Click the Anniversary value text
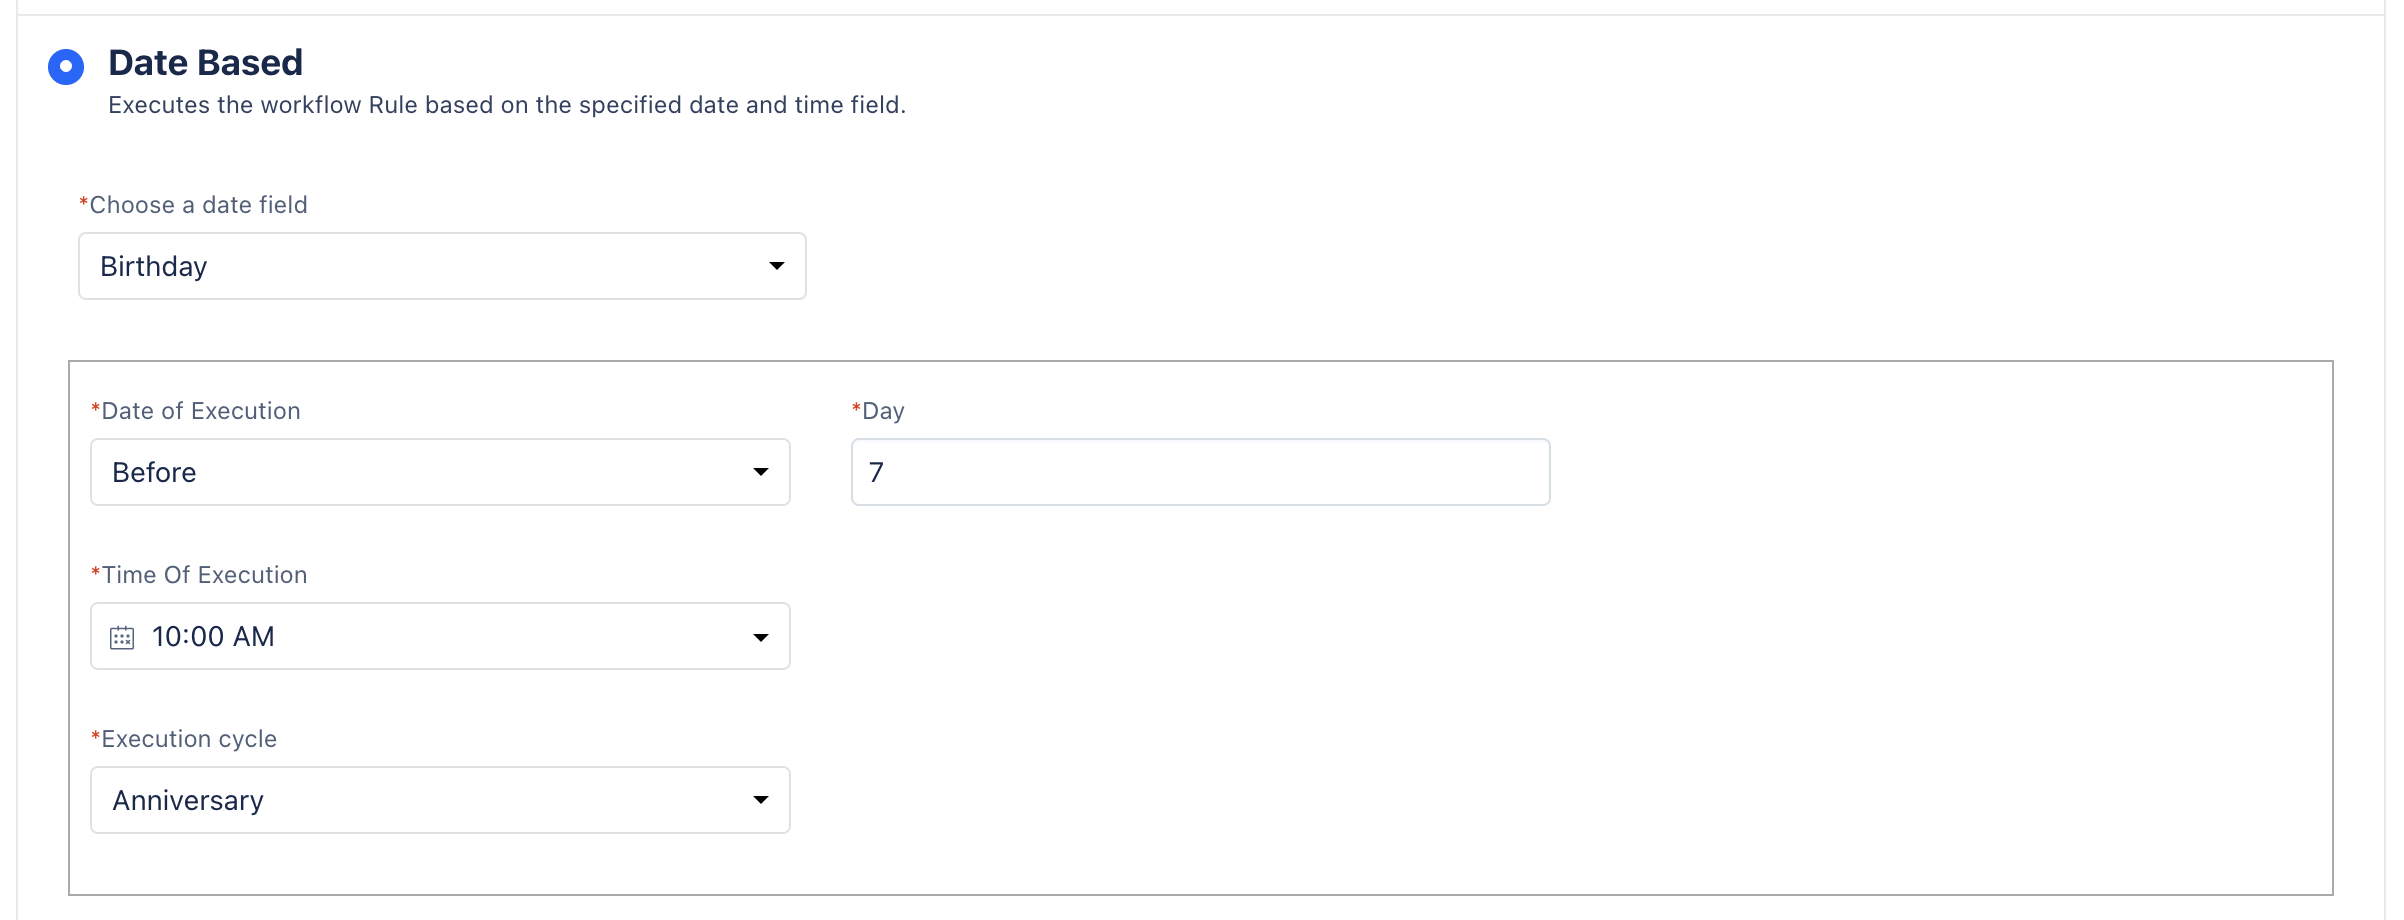This screenshot has height=920, width=2404. pos(188,801)
